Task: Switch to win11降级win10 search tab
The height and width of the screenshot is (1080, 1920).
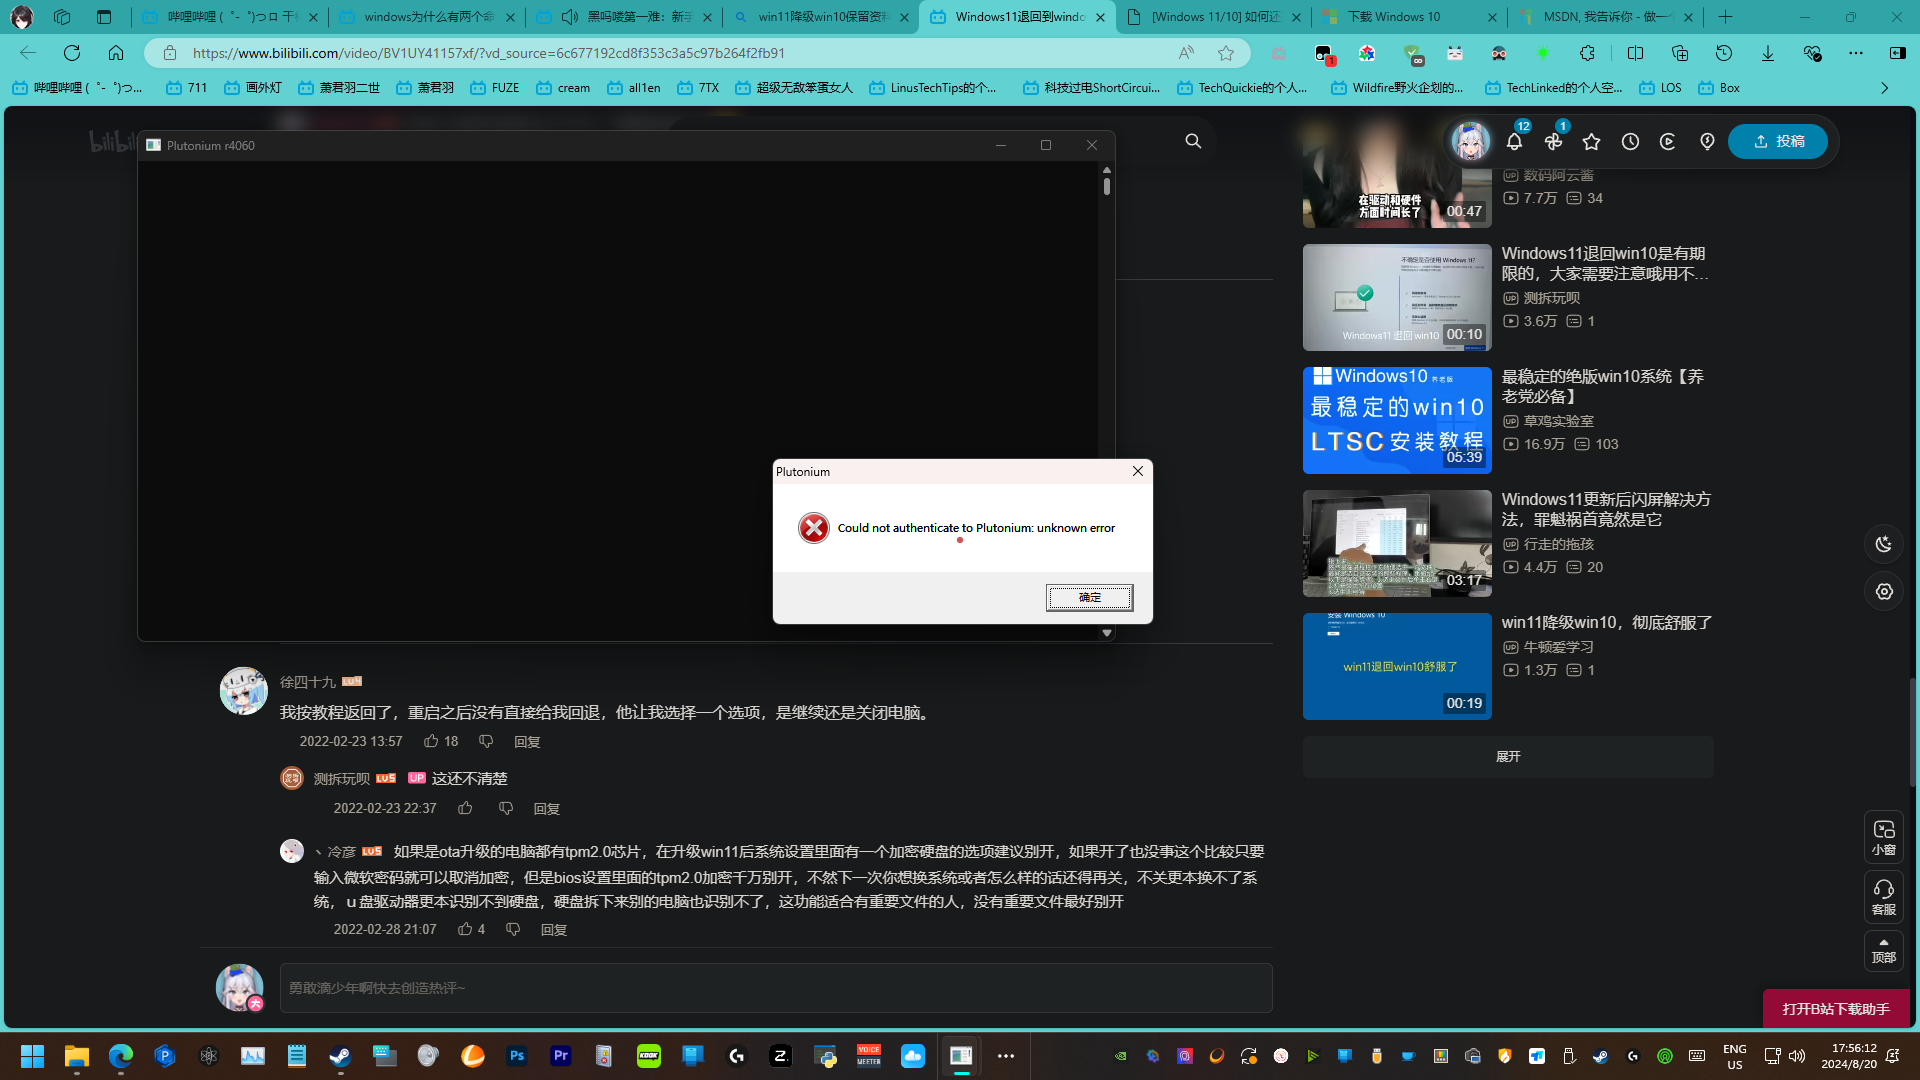Action: [x=820, y=17]
